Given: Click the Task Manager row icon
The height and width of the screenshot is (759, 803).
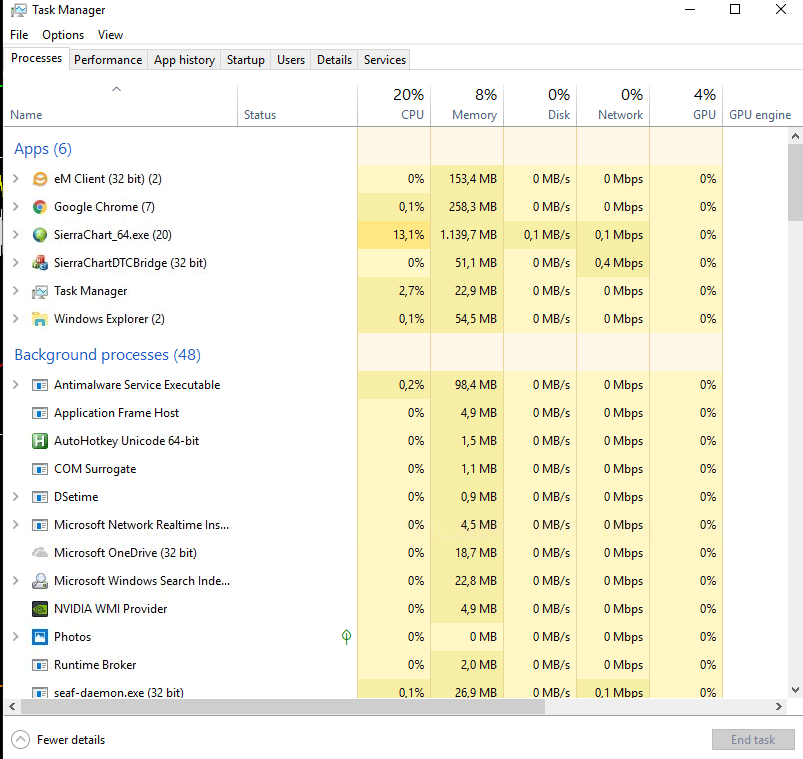Looking at the screenshot, I should click(39, 291).
